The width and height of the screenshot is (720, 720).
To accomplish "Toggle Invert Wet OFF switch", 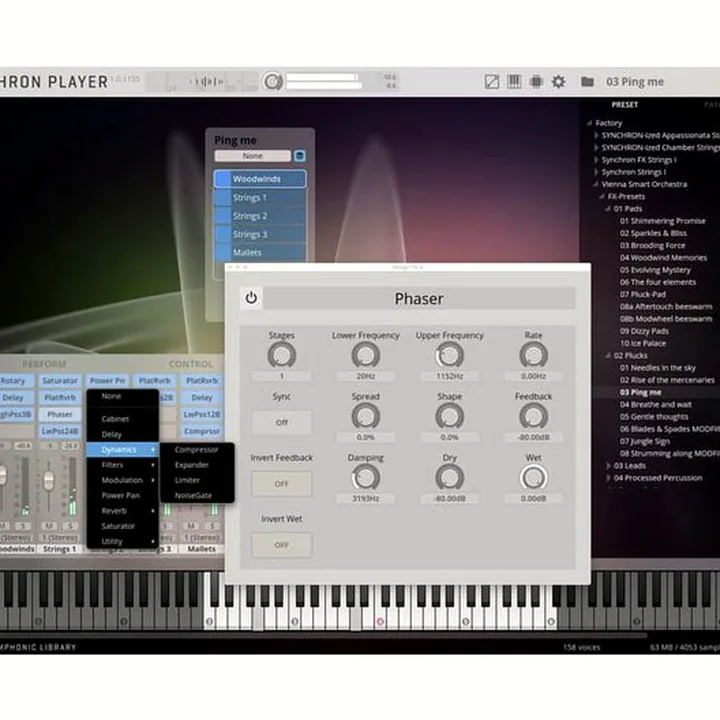I will pos(281,545).
